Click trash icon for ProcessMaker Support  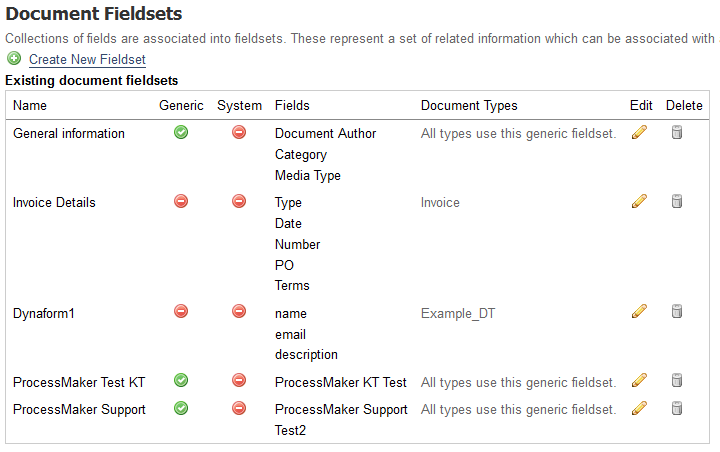coord(677,408)
